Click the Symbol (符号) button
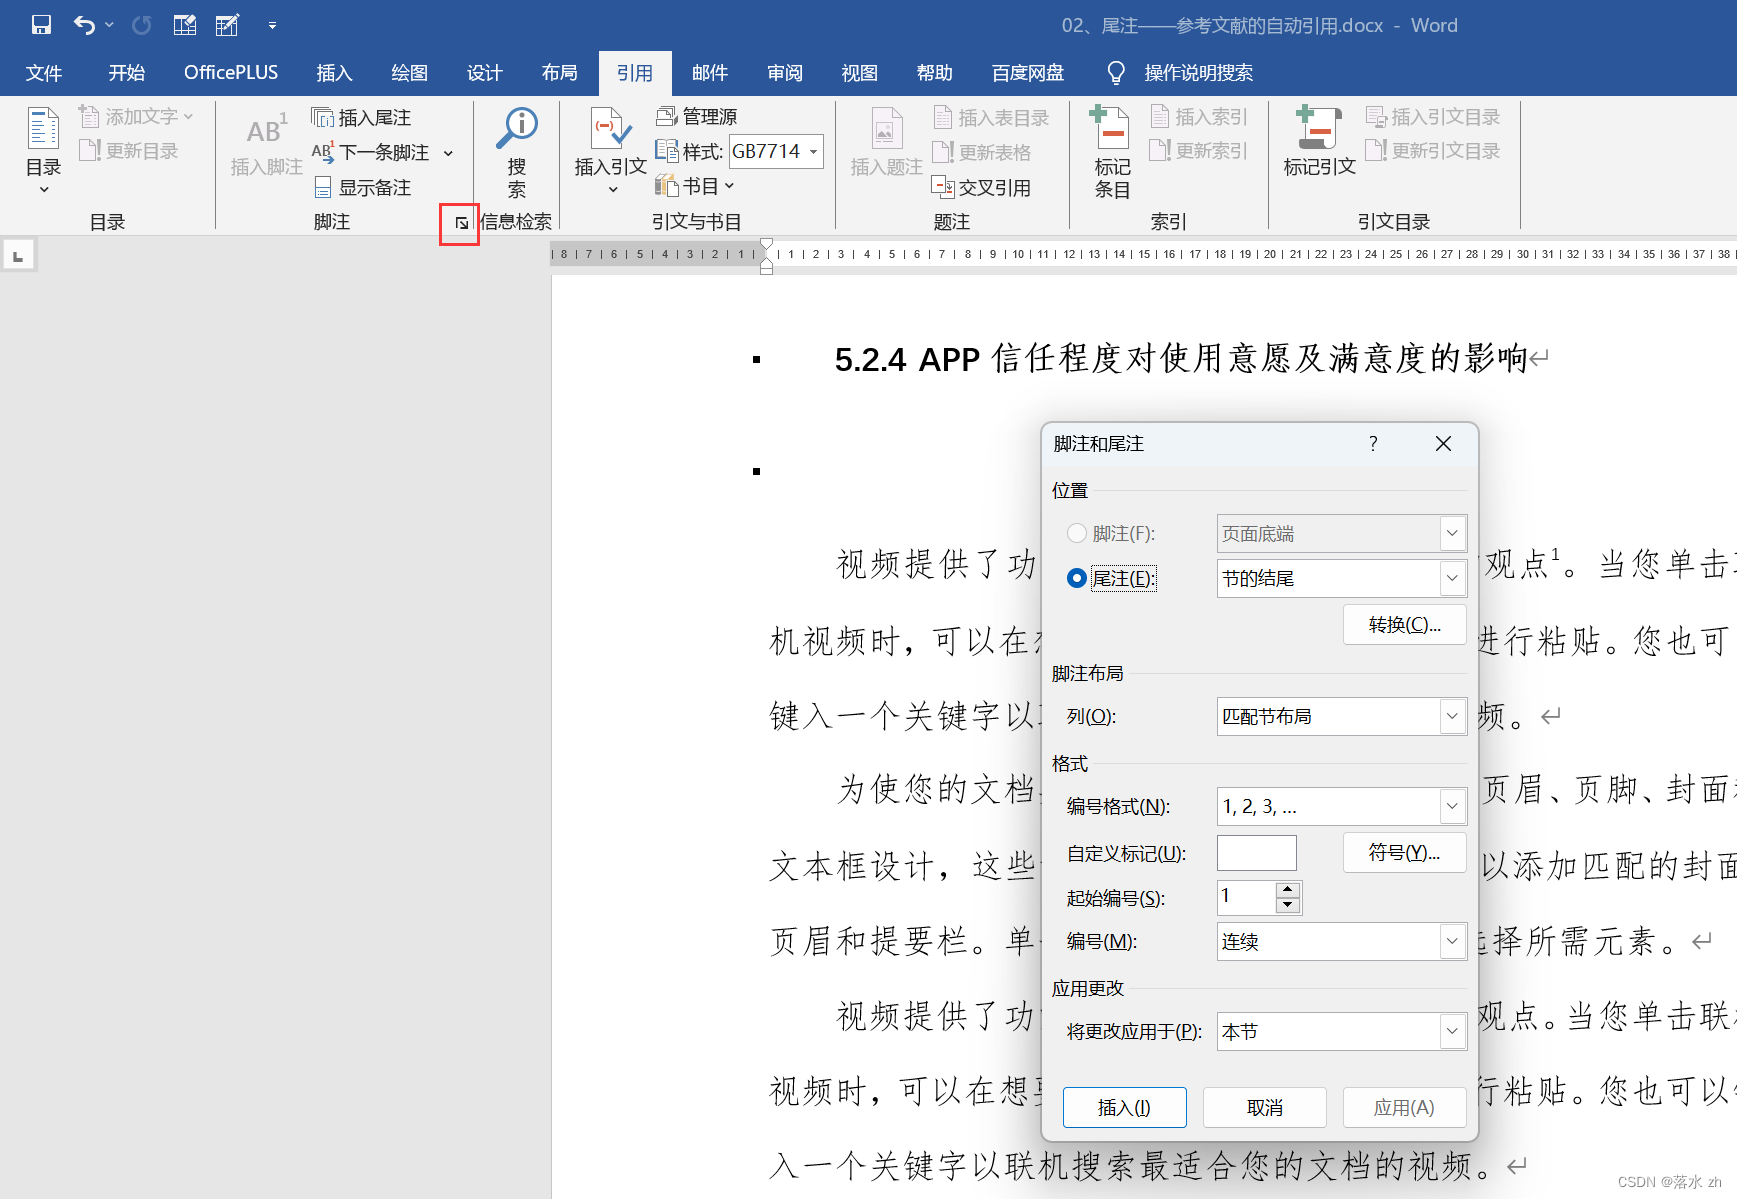The width and height of the screenshot is (1737, 1199). pos(1404,852)
